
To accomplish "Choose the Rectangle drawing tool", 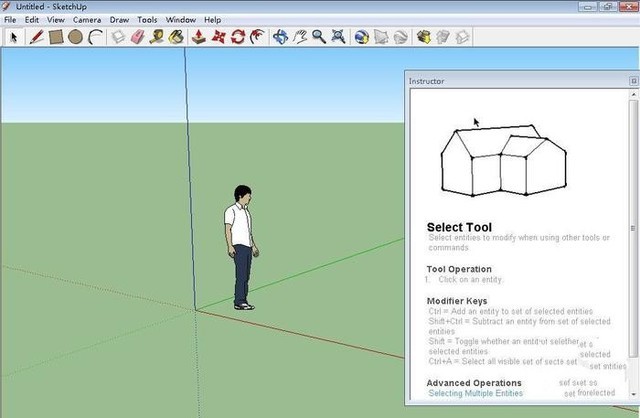I will 56,37.
